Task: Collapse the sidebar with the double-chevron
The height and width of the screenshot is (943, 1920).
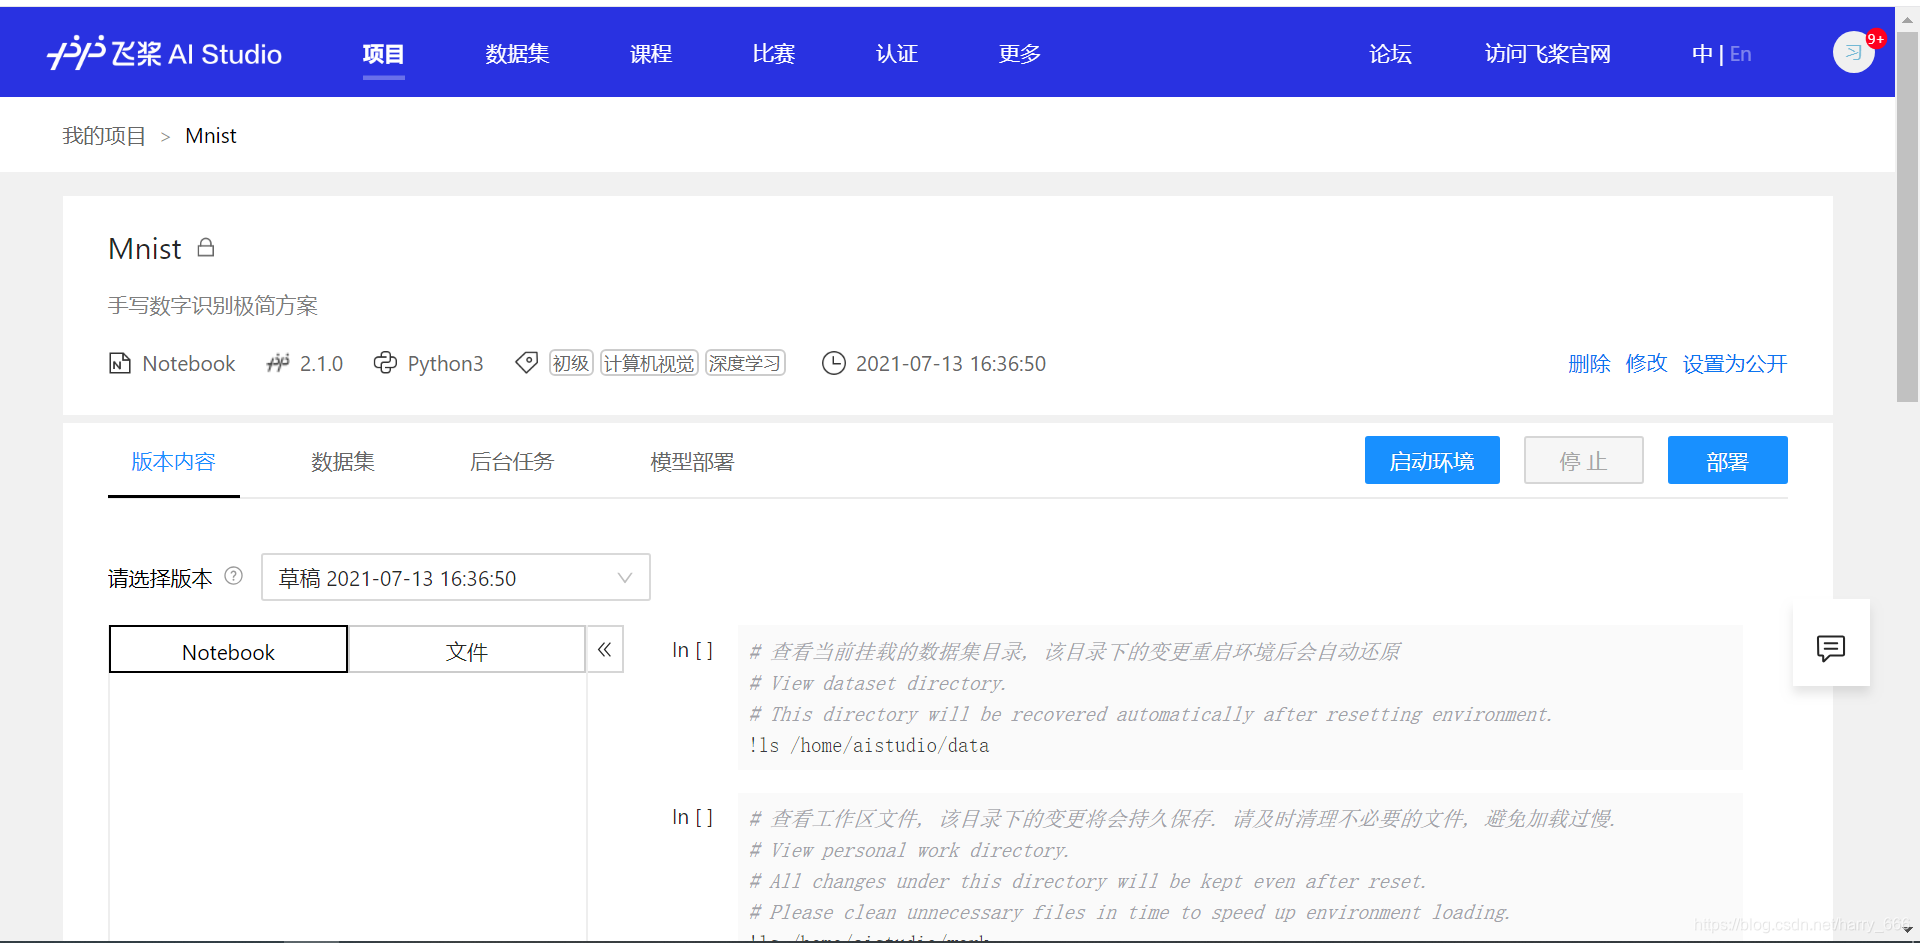Action: click(x=605, y=649)
